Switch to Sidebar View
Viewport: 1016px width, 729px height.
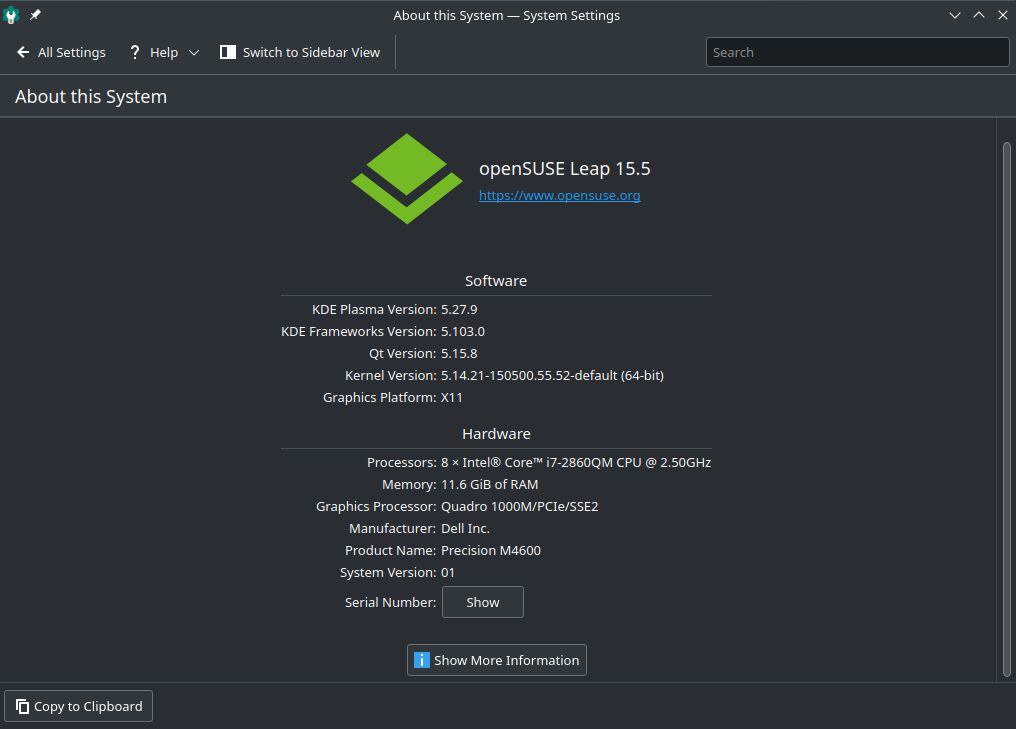pos(300,52)
